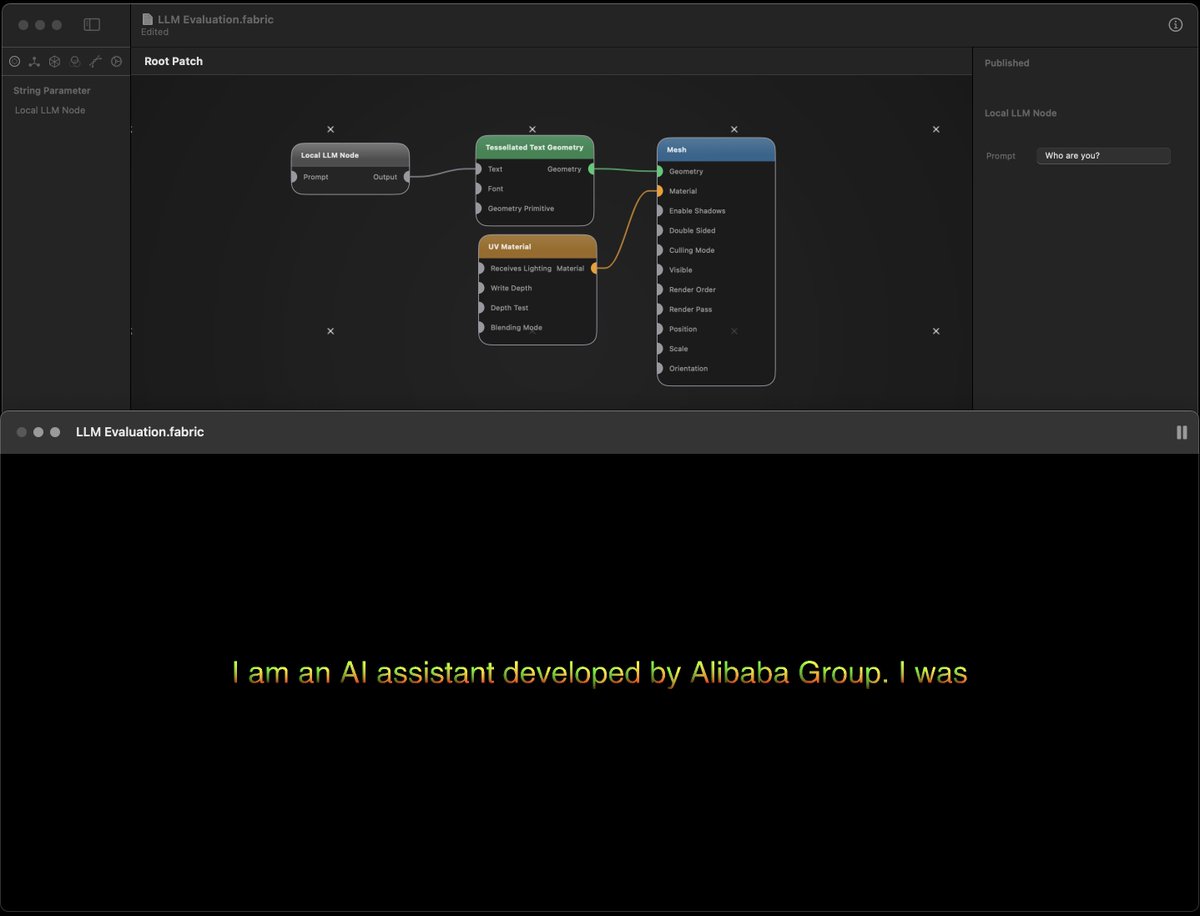
Task: Click the LLM Evaluation.fabric document icon
Action: [x=148, y=19]
